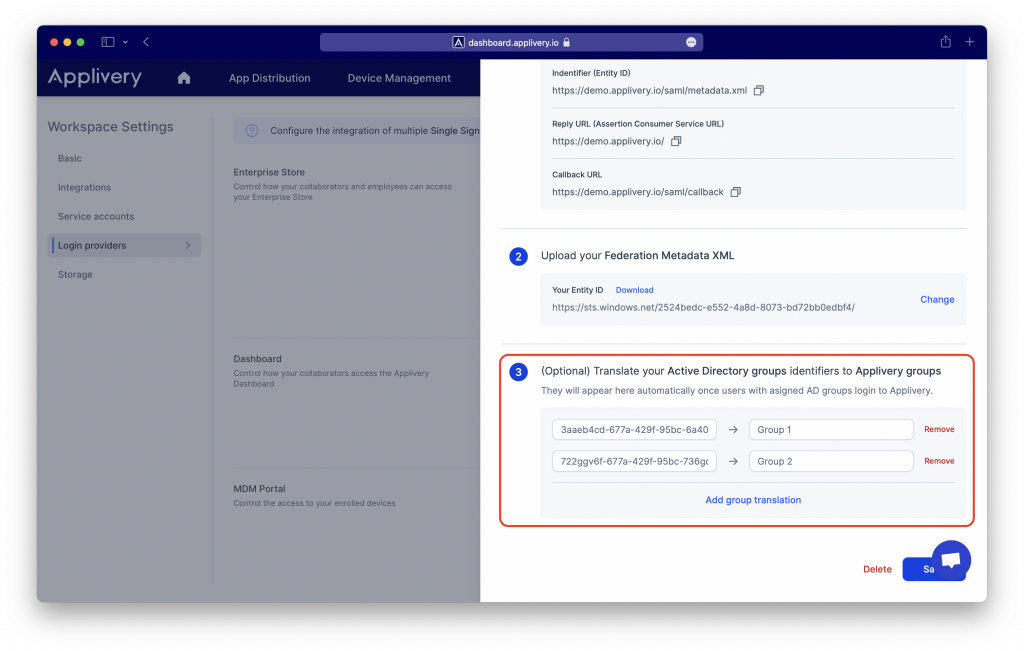Copy the Callback URL value

tap(735, 192)
